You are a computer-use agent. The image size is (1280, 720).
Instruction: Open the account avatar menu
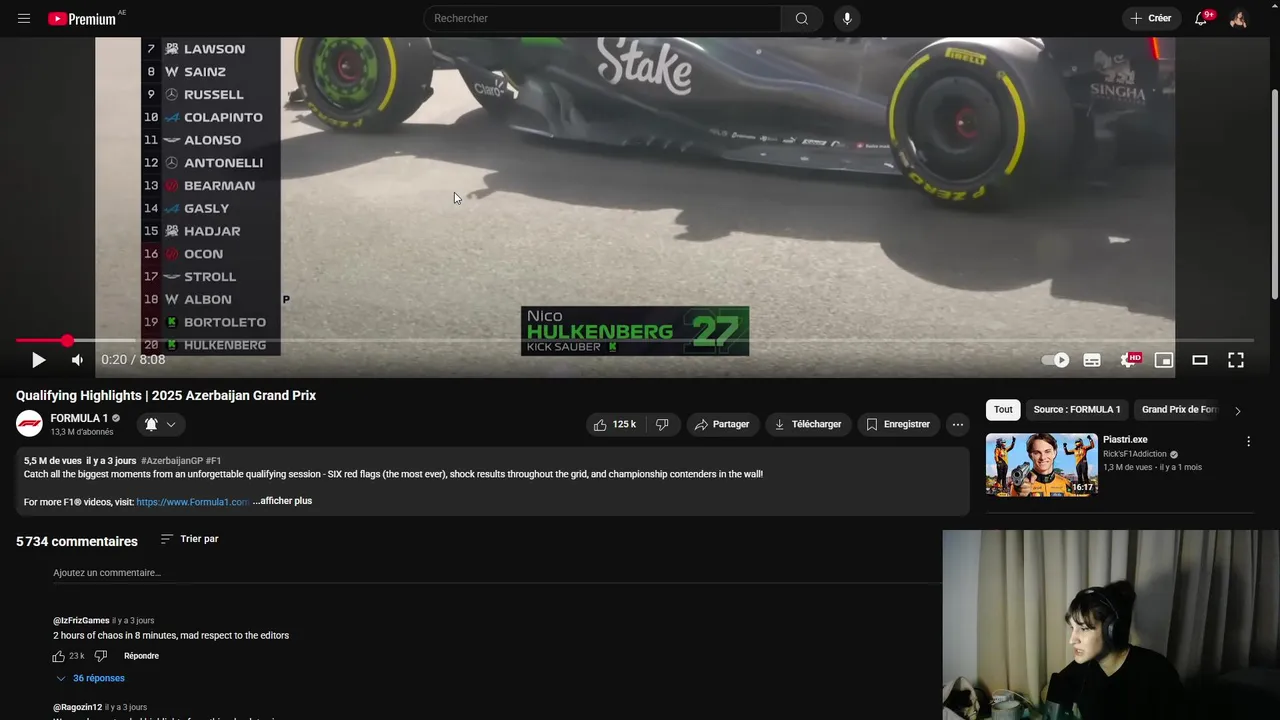coord(1238,18)
